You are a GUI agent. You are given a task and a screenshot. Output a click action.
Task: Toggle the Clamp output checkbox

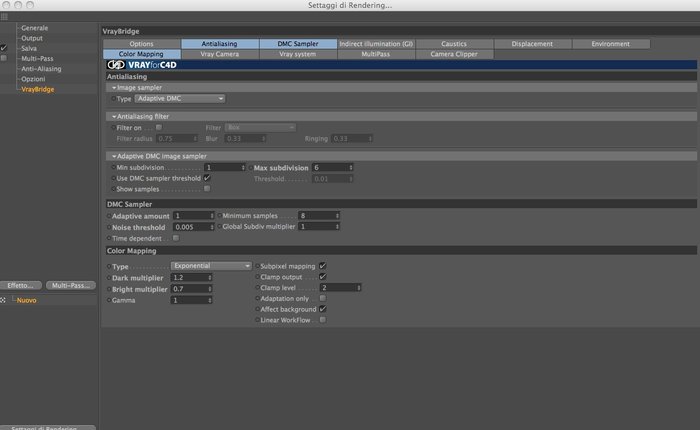322,276
